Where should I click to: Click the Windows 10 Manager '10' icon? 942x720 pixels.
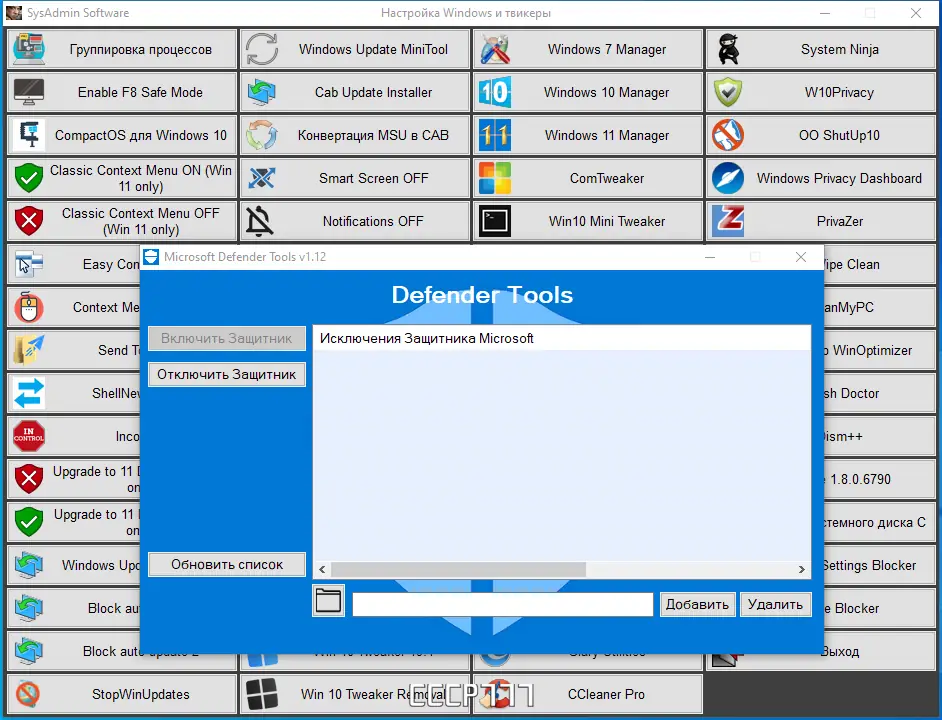(x=495, y=92)
